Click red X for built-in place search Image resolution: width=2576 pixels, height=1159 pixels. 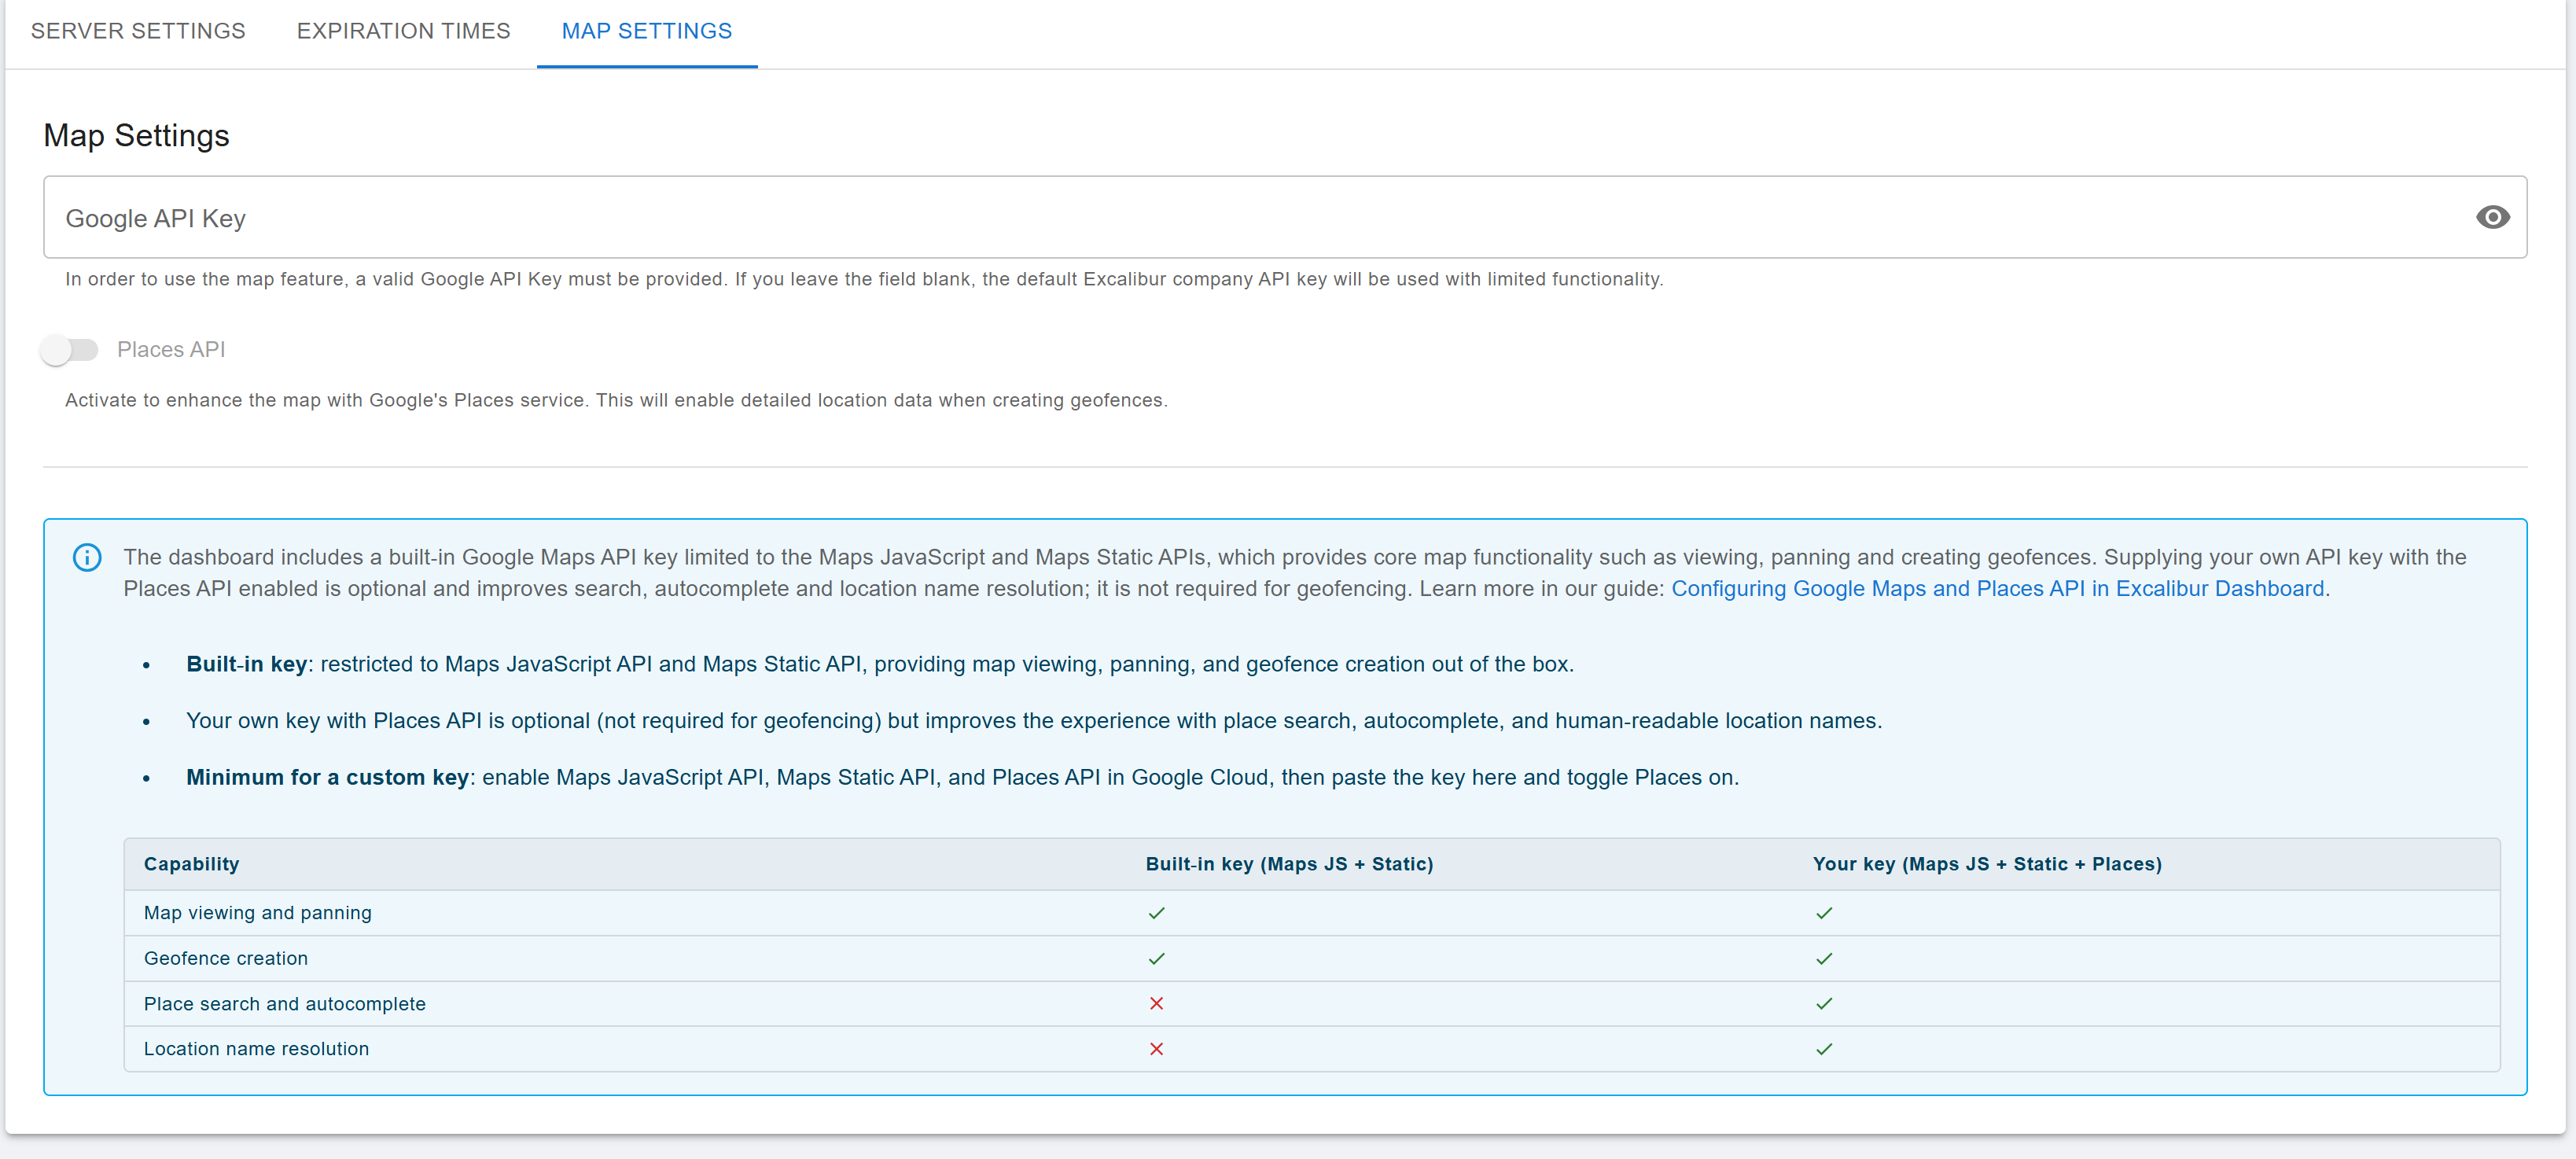[1156, 1003]
